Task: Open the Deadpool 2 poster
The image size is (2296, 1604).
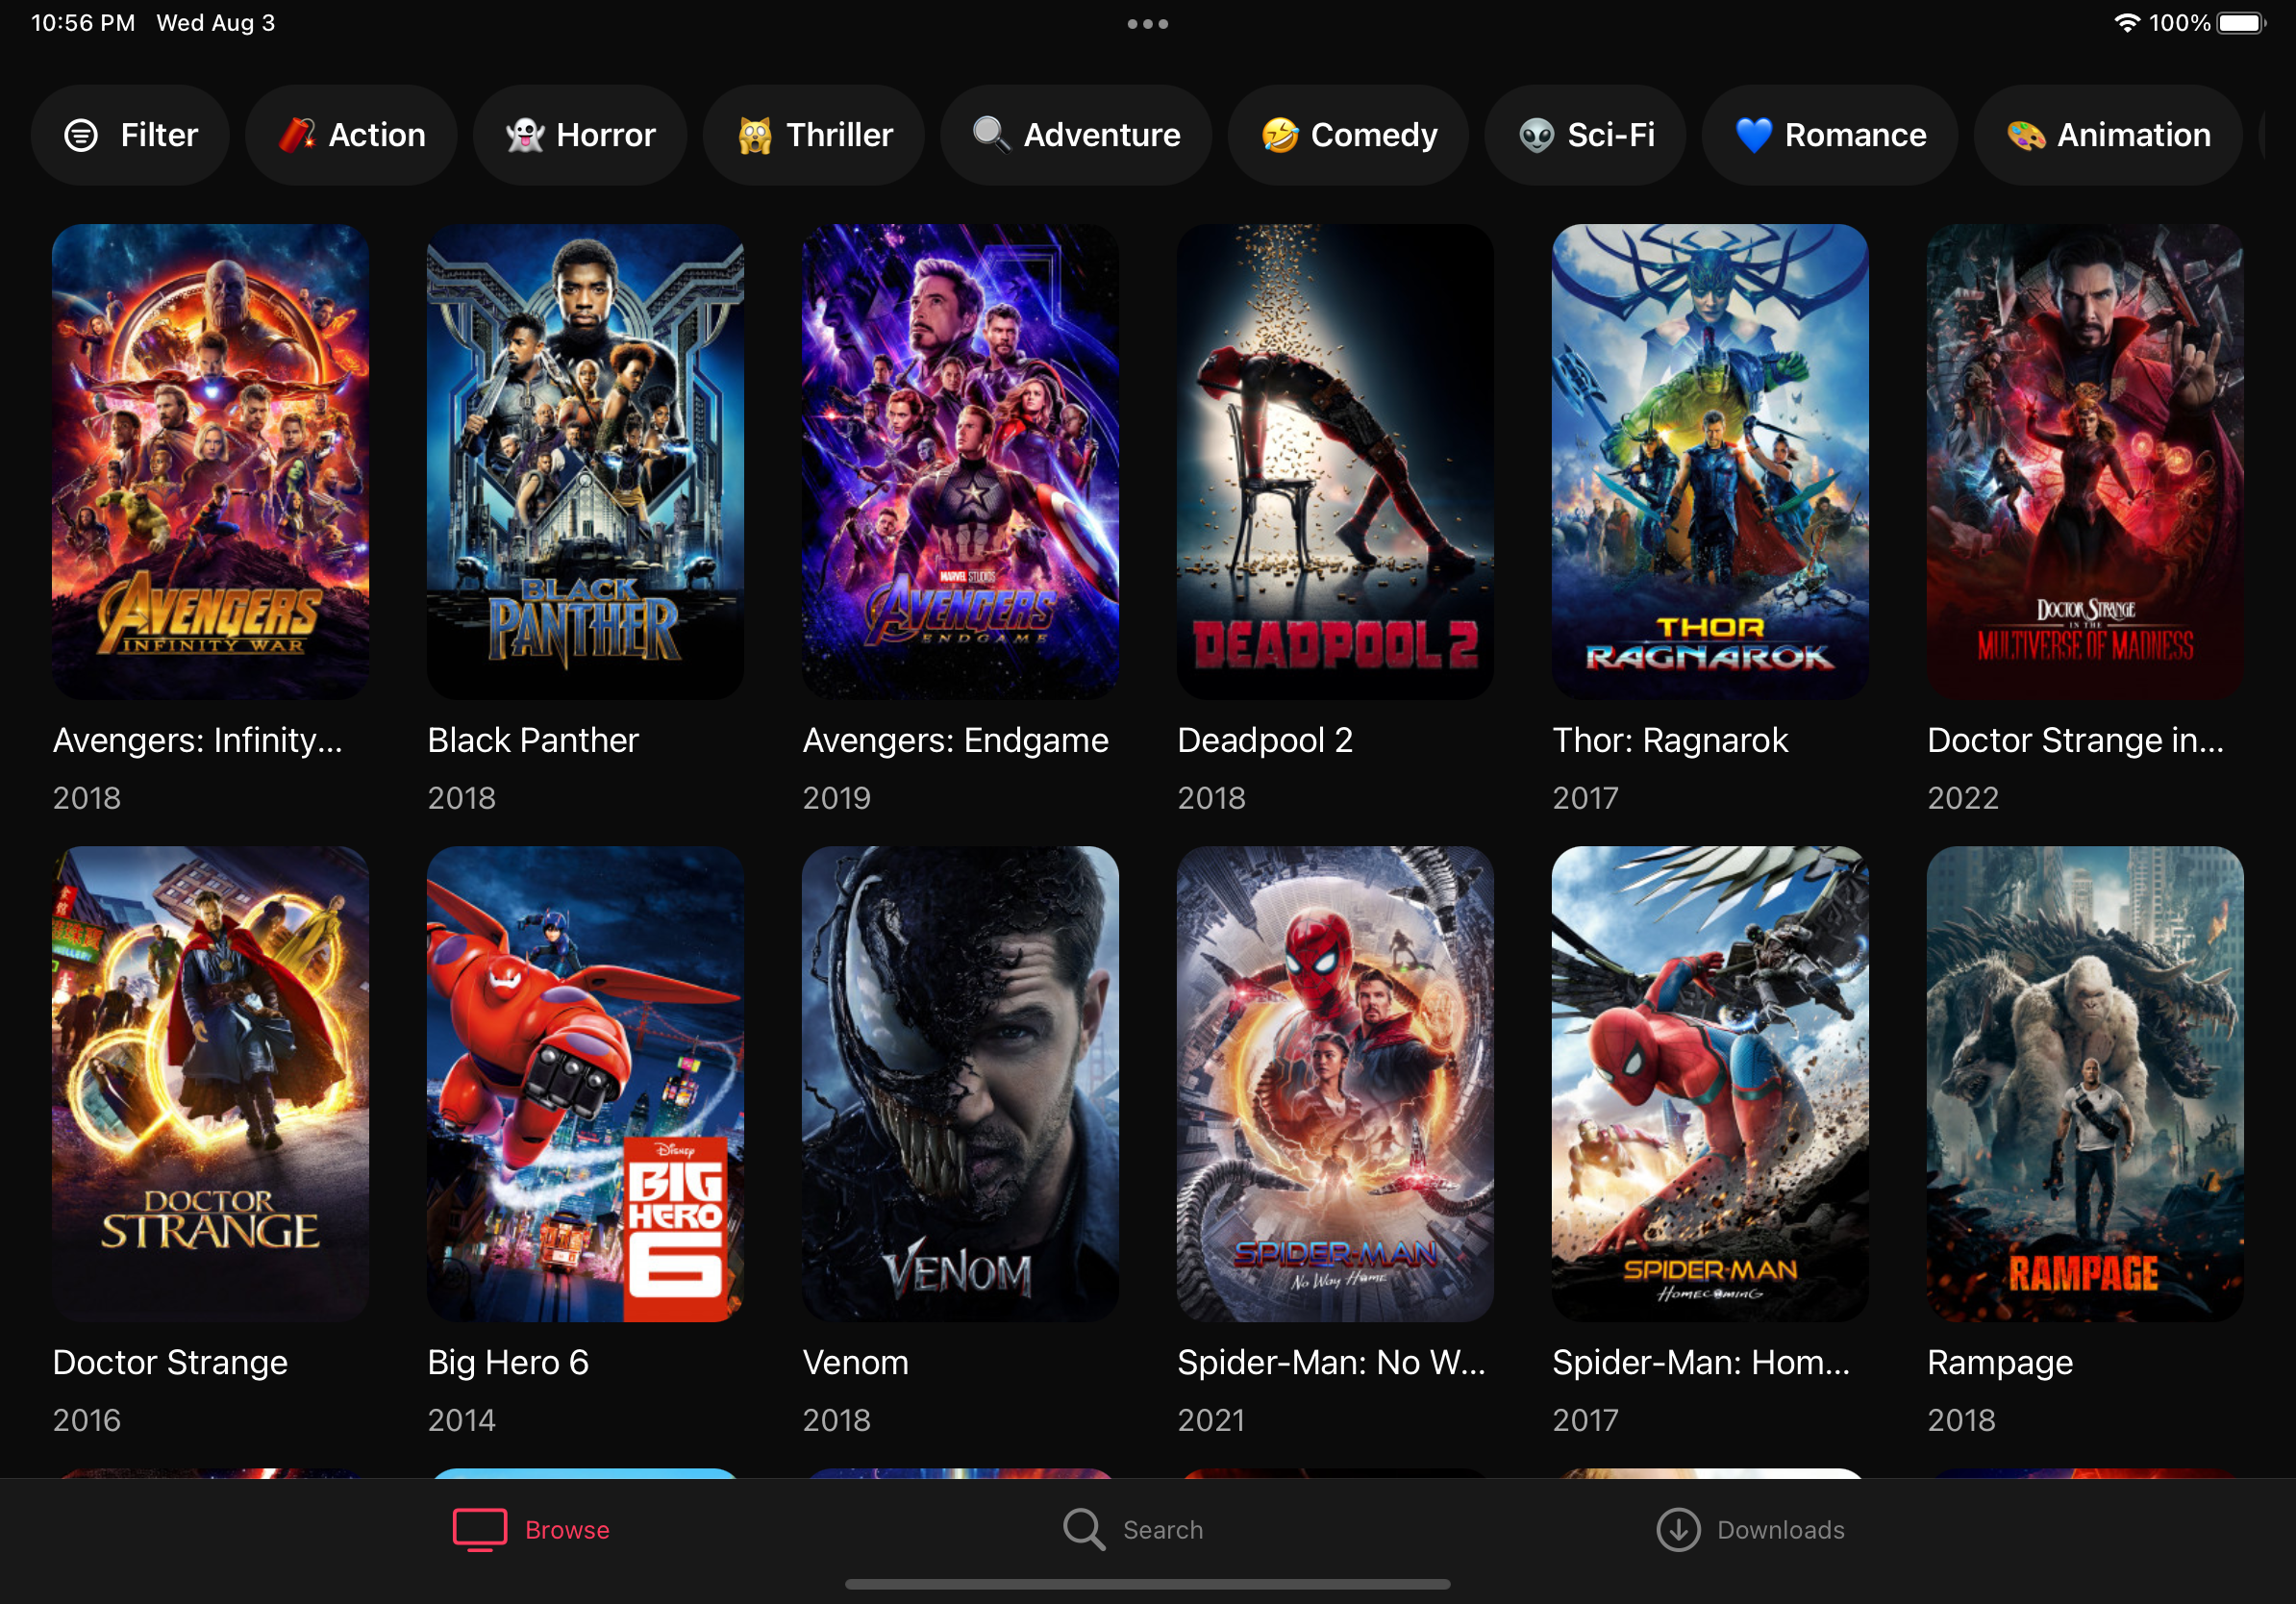Action: pos(1334,461)
